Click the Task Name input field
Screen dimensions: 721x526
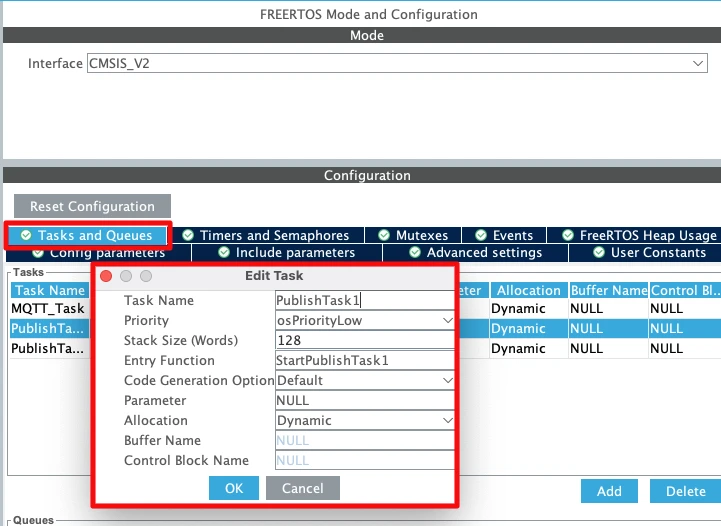point(365,300)
